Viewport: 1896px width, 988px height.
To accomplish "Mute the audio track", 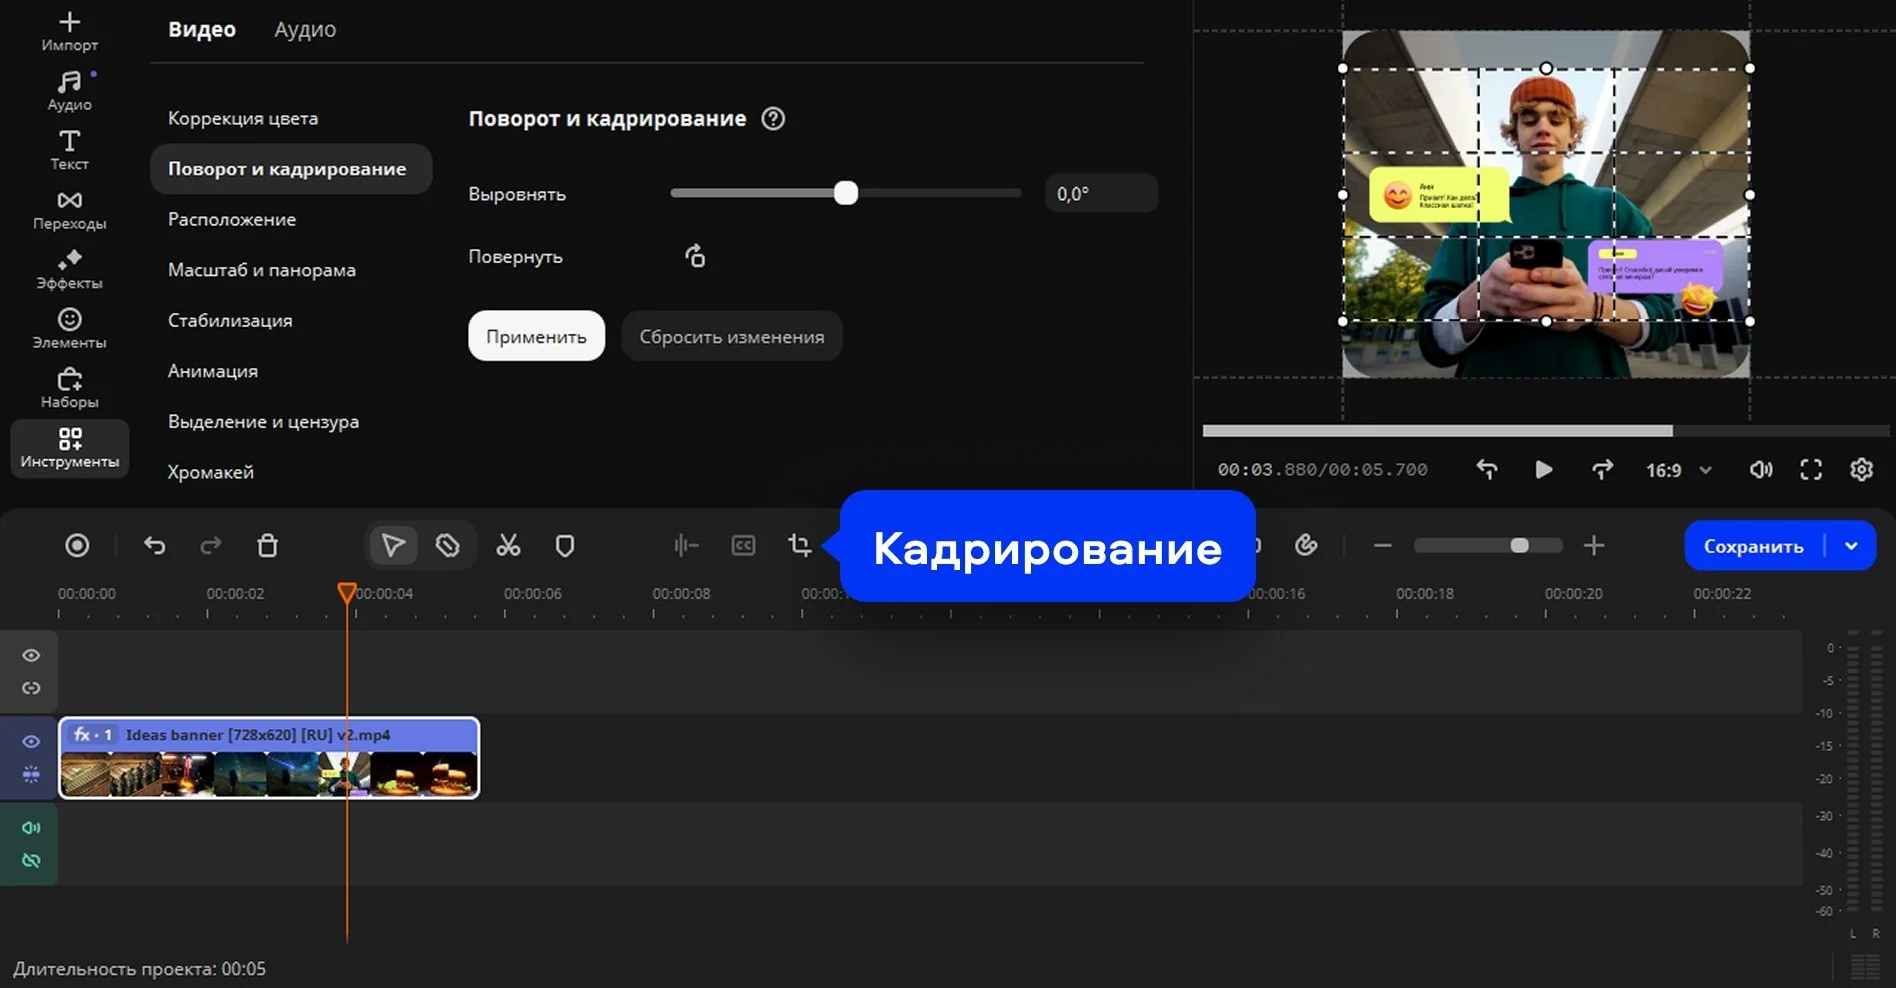I will point(31,827).
